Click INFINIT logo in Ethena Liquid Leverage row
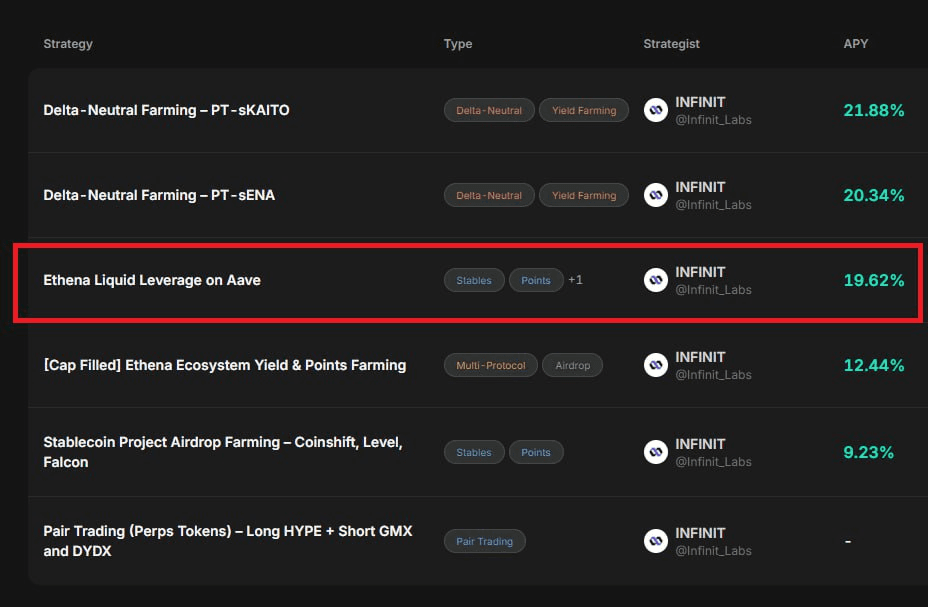928x607 pixels. pos(656,281)
